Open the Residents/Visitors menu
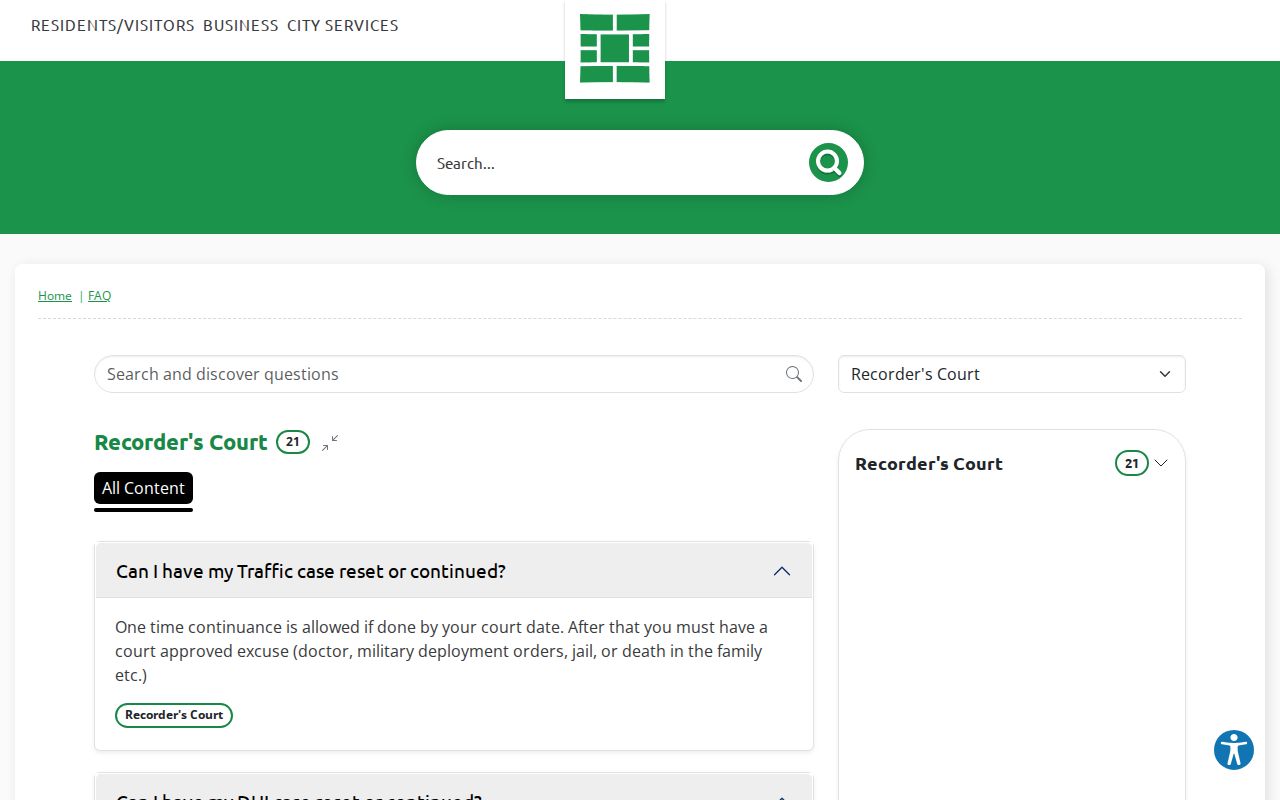This screenshot has height=800, width=1280. pyautogui.click(x=113, y=26)
